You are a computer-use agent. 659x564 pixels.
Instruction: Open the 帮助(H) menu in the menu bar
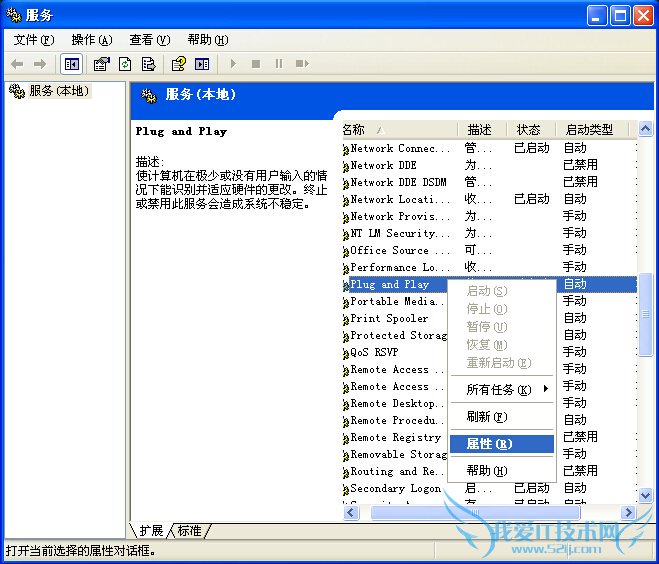[208, 40]
